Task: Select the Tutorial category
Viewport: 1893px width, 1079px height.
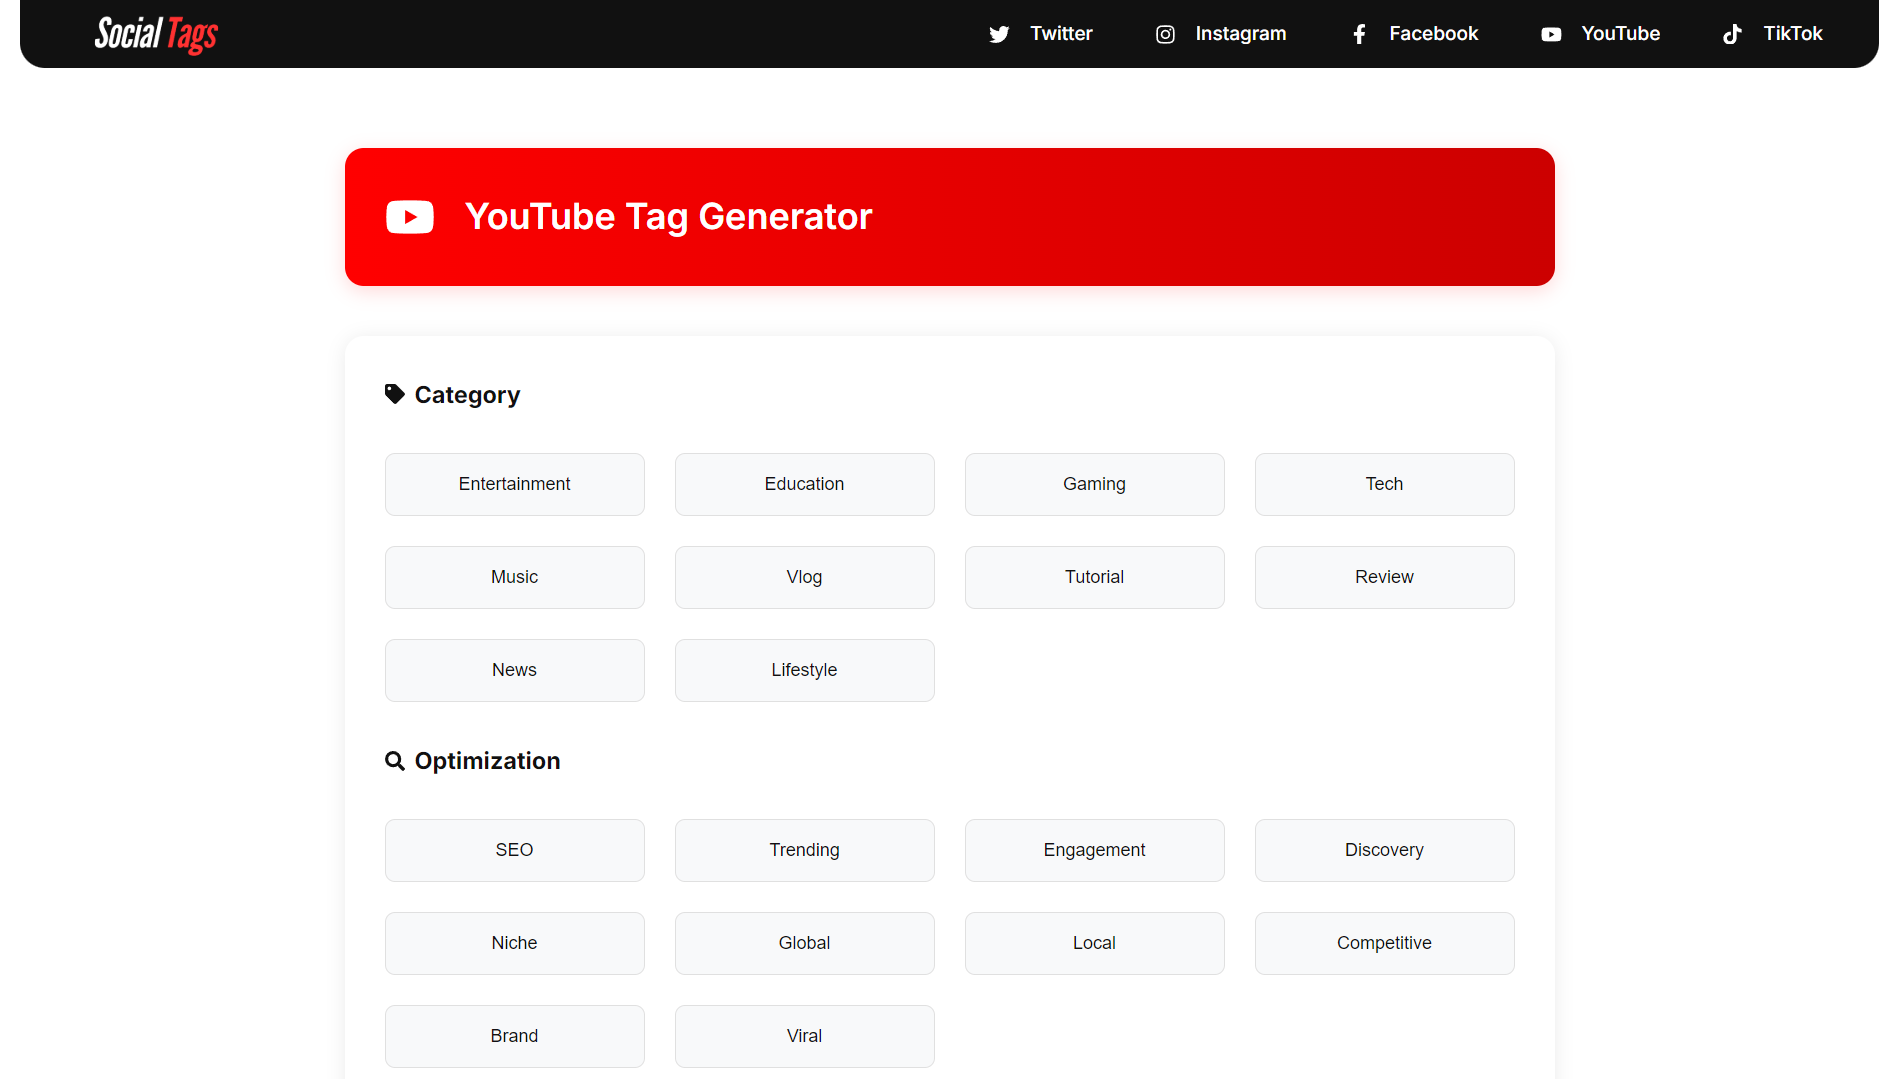Action: click(x=1095, y=577)
